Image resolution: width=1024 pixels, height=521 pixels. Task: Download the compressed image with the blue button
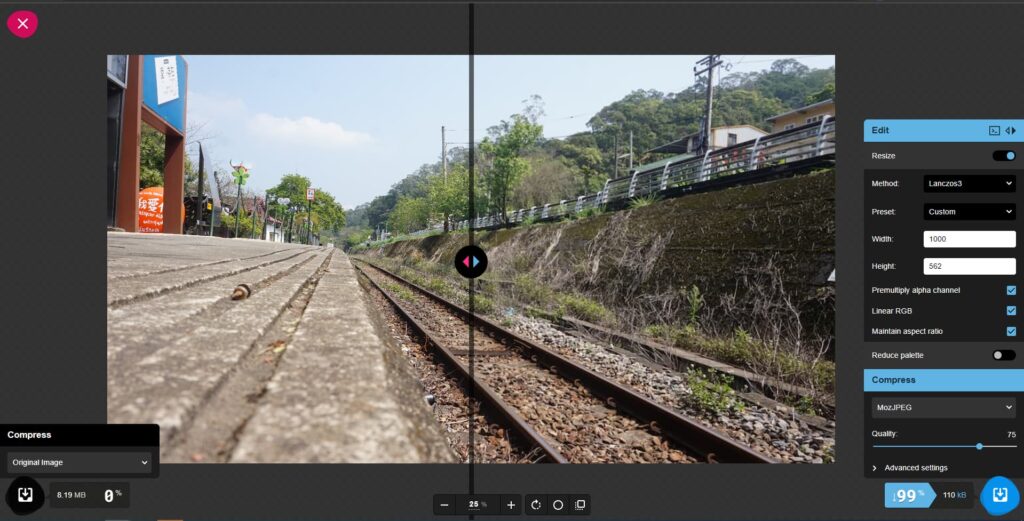[999, 496]
